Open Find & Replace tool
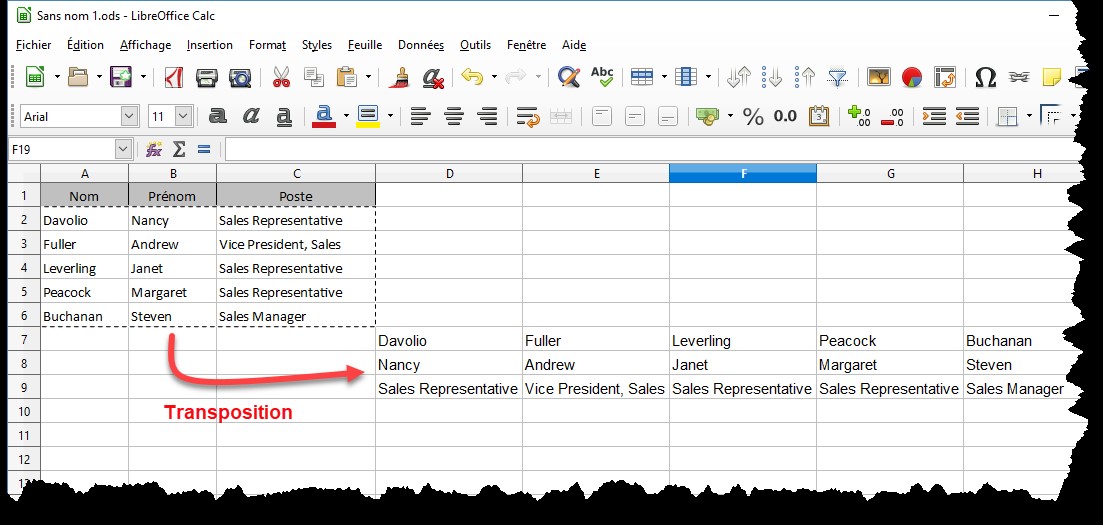This screenshot has height=525, width=1103. pos(569,78)
